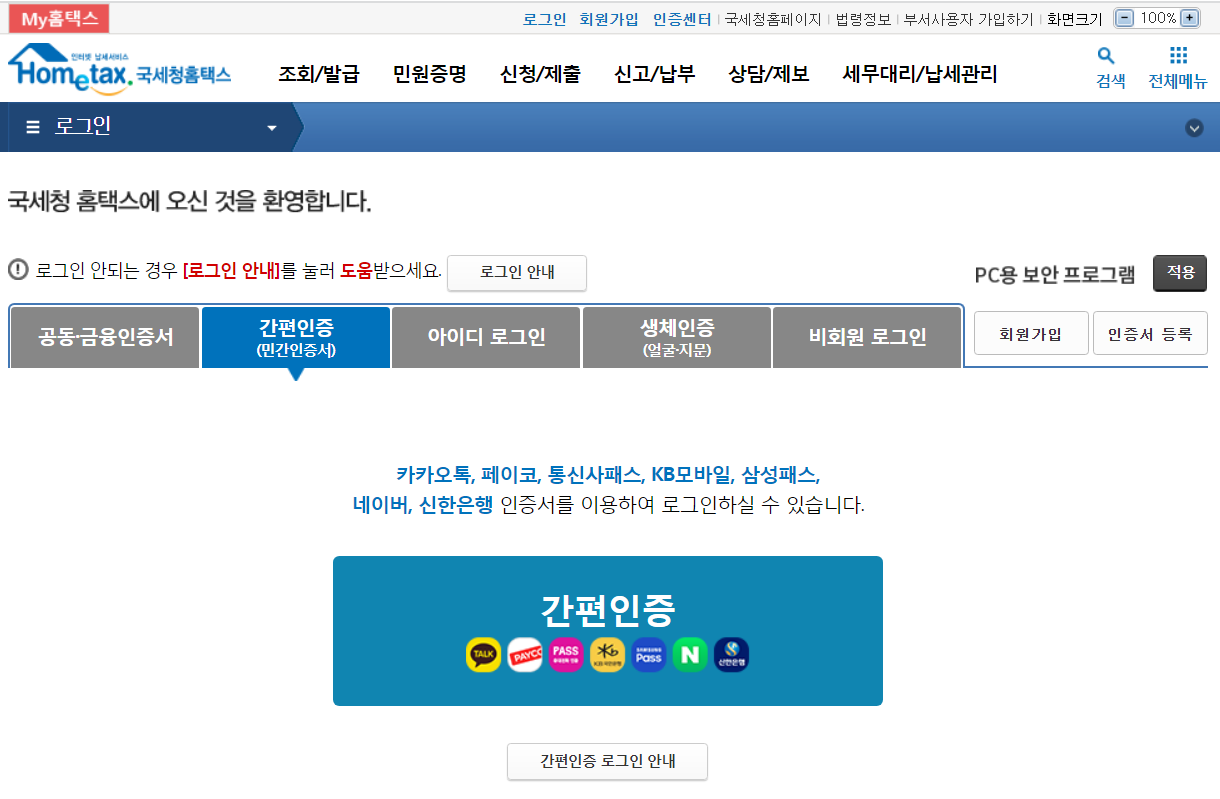Click the red [로그인 안내] text
The height and width of the screenshot is (799, 1220).
coord(231,270)
